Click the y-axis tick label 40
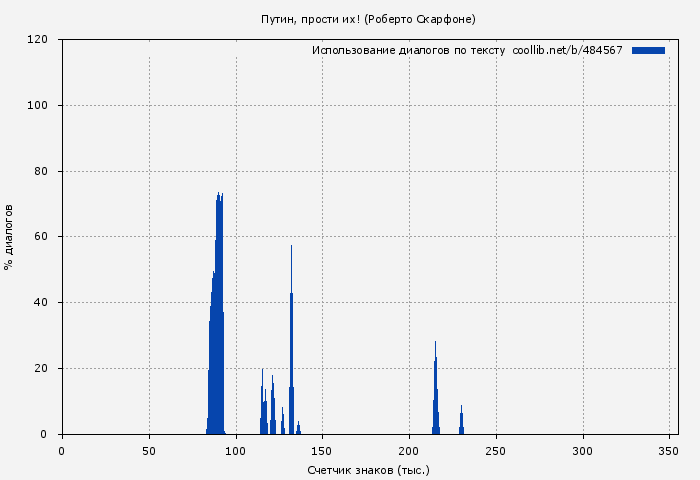700x480 pixels. [x=42, y=303]
